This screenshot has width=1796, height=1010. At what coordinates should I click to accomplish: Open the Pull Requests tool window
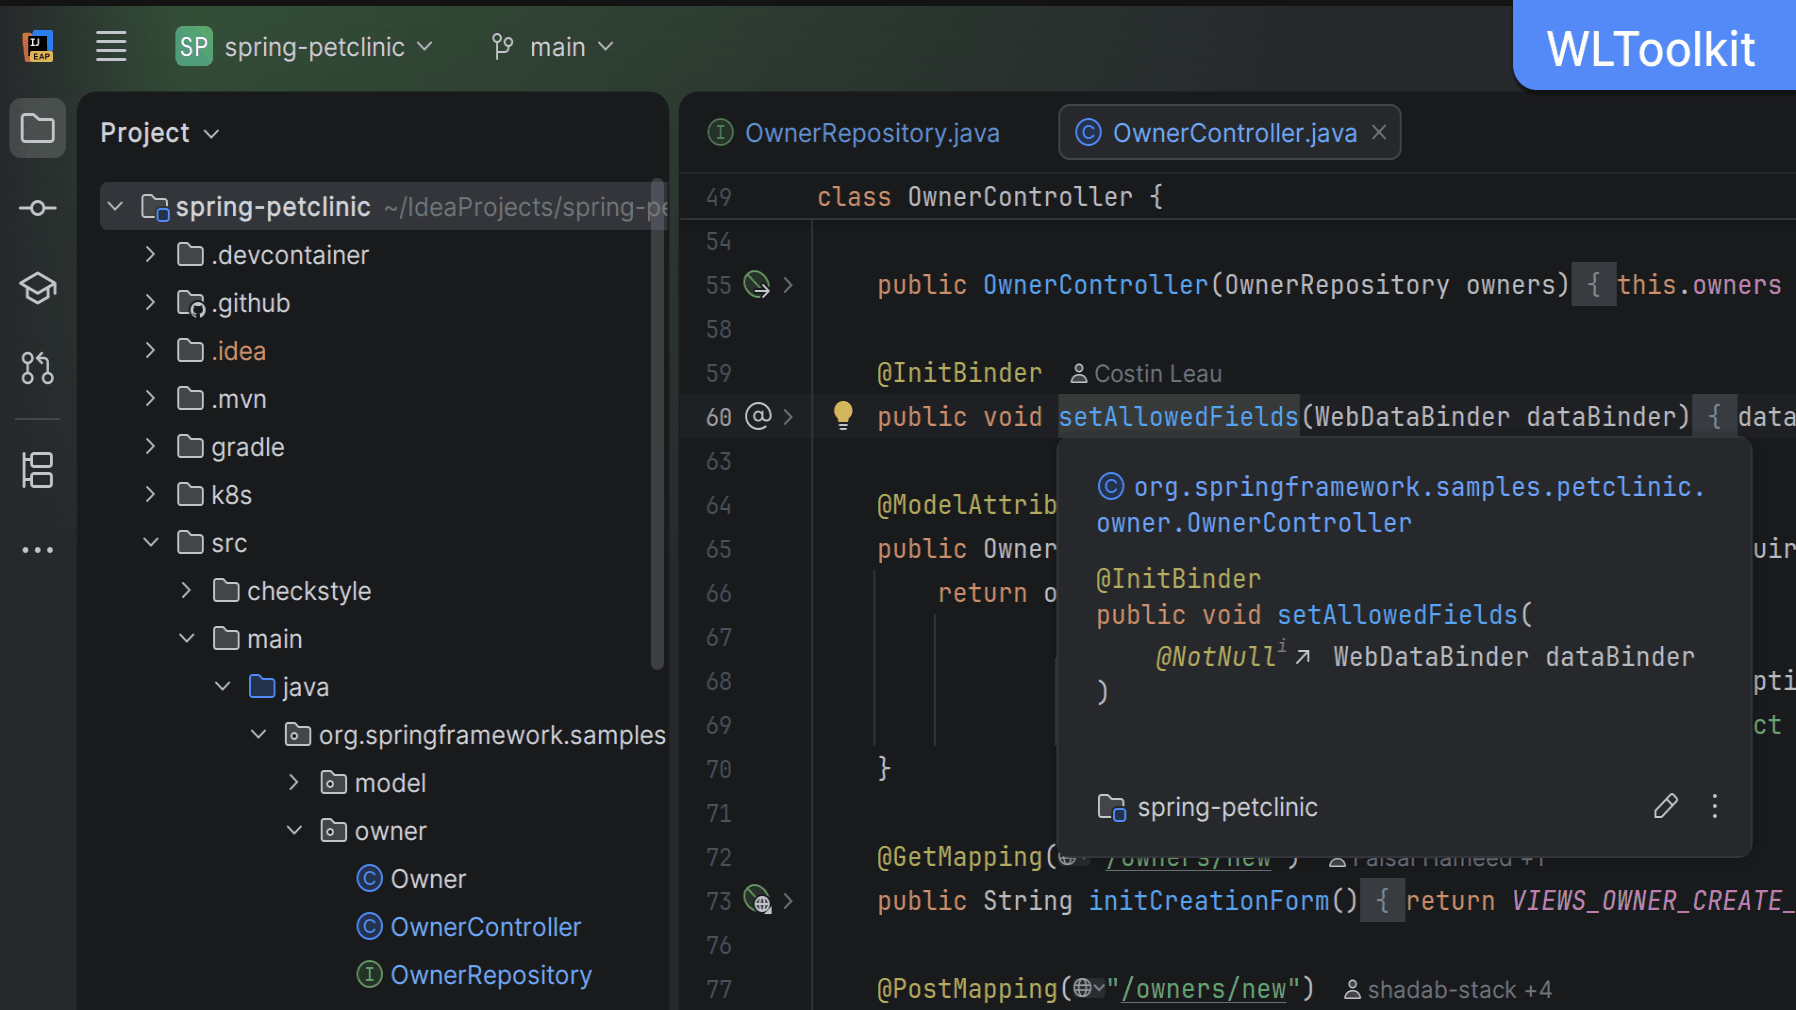pos(38,368)
